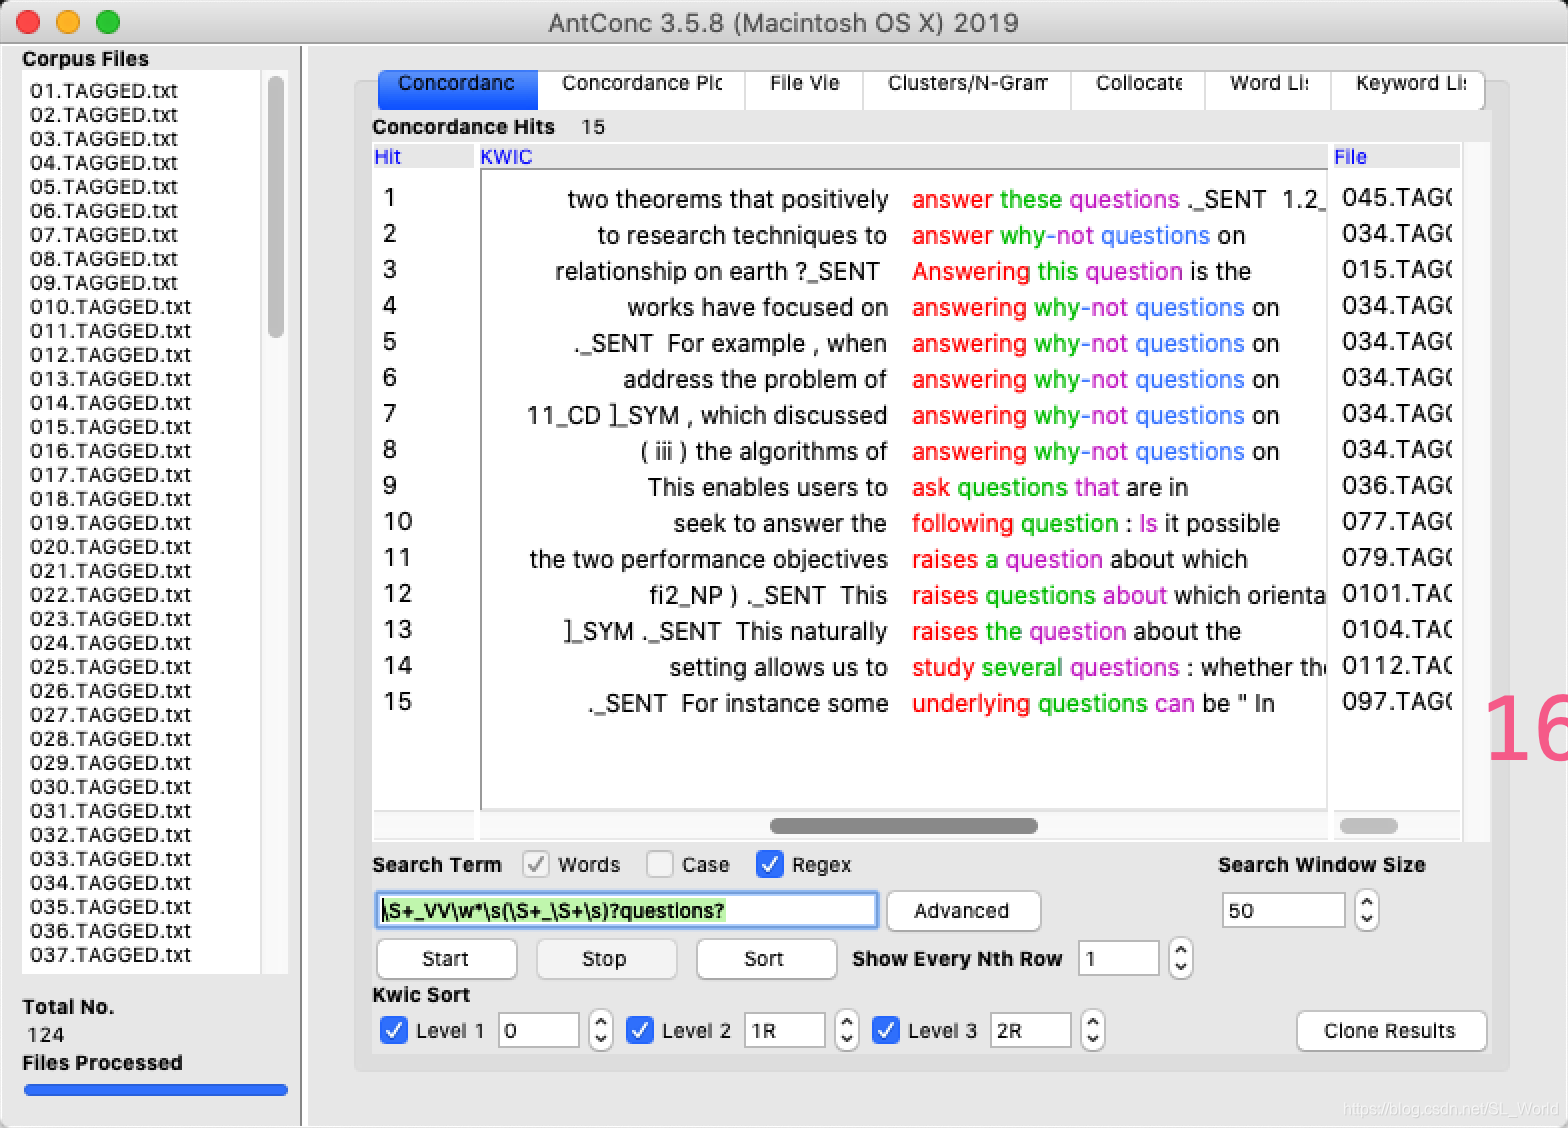Click hit 10 'following question'
The width and height of the screenshot is (1568, 1128).
point(1015,524)
